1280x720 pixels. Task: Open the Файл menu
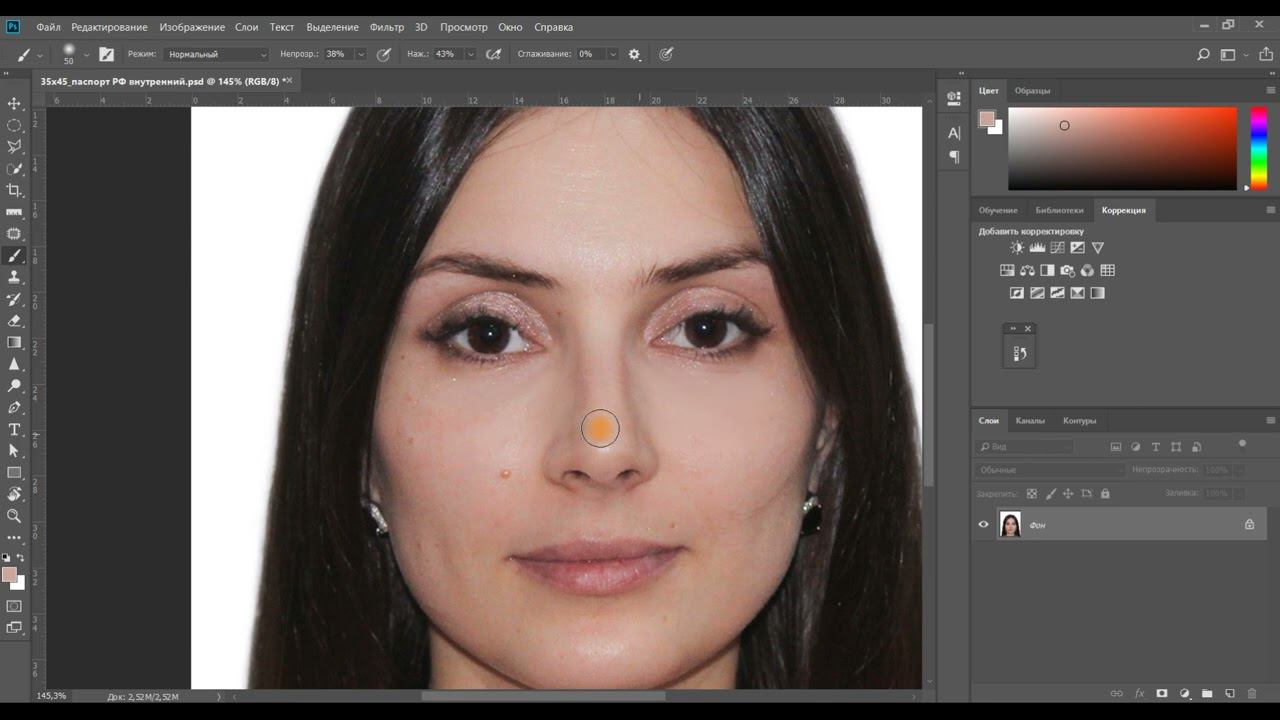click(x=48, y=27)
